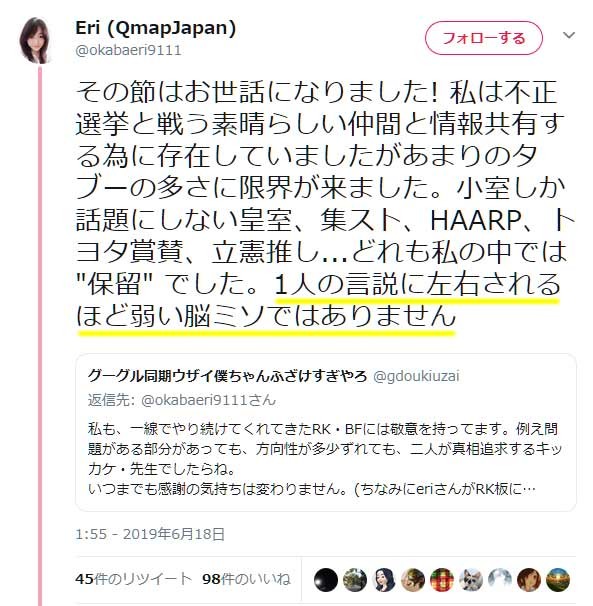Click the cat photo liker avatar
Screen dimensions: 593x606
click(x=471, y=580)
